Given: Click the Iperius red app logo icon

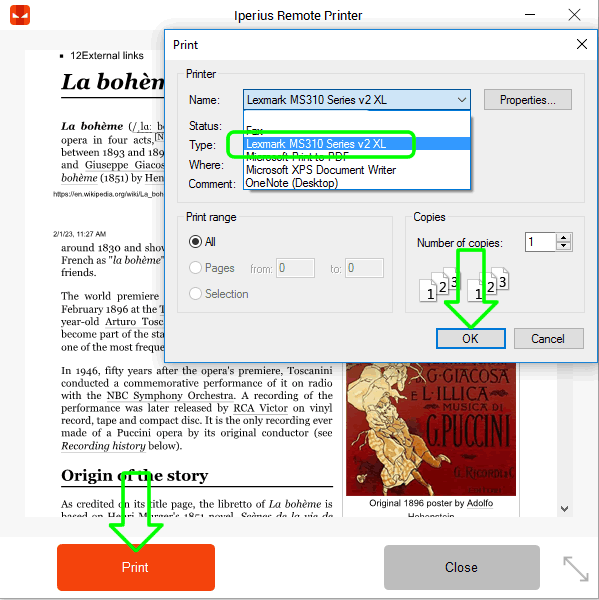Looking at the screenshot, I should pyautogui.click(x=20, y=15).
